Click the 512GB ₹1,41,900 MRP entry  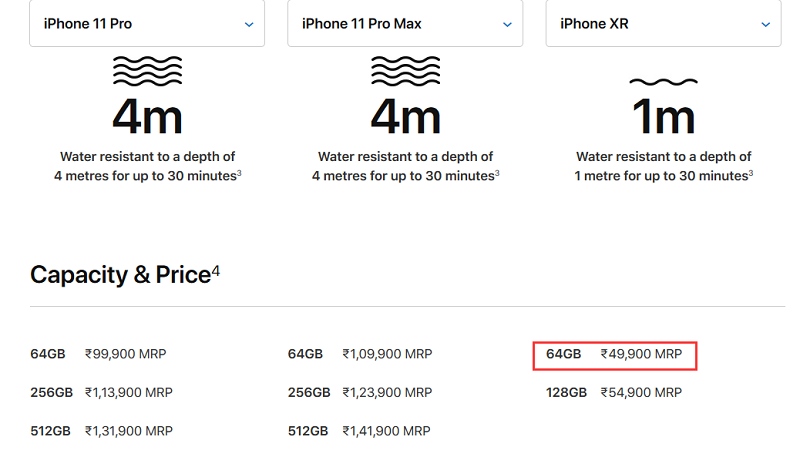(x=359, y=431)
